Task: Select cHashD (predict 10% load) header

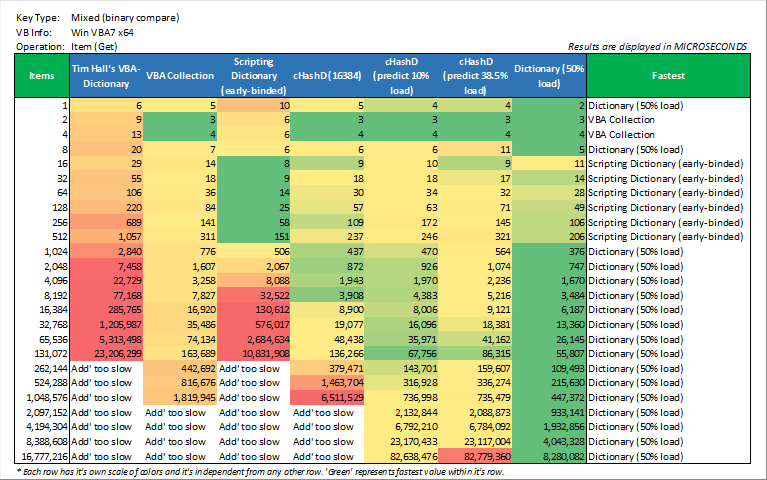Action: point(401,75)
